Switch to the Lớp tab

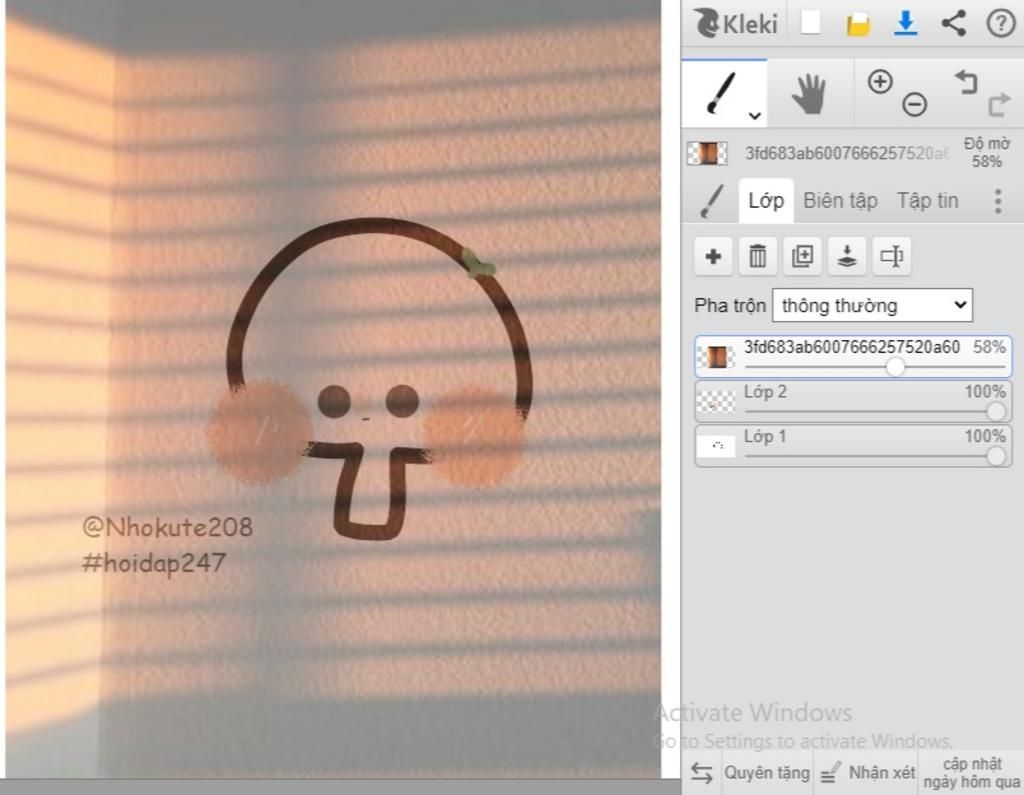pos(766,201)
